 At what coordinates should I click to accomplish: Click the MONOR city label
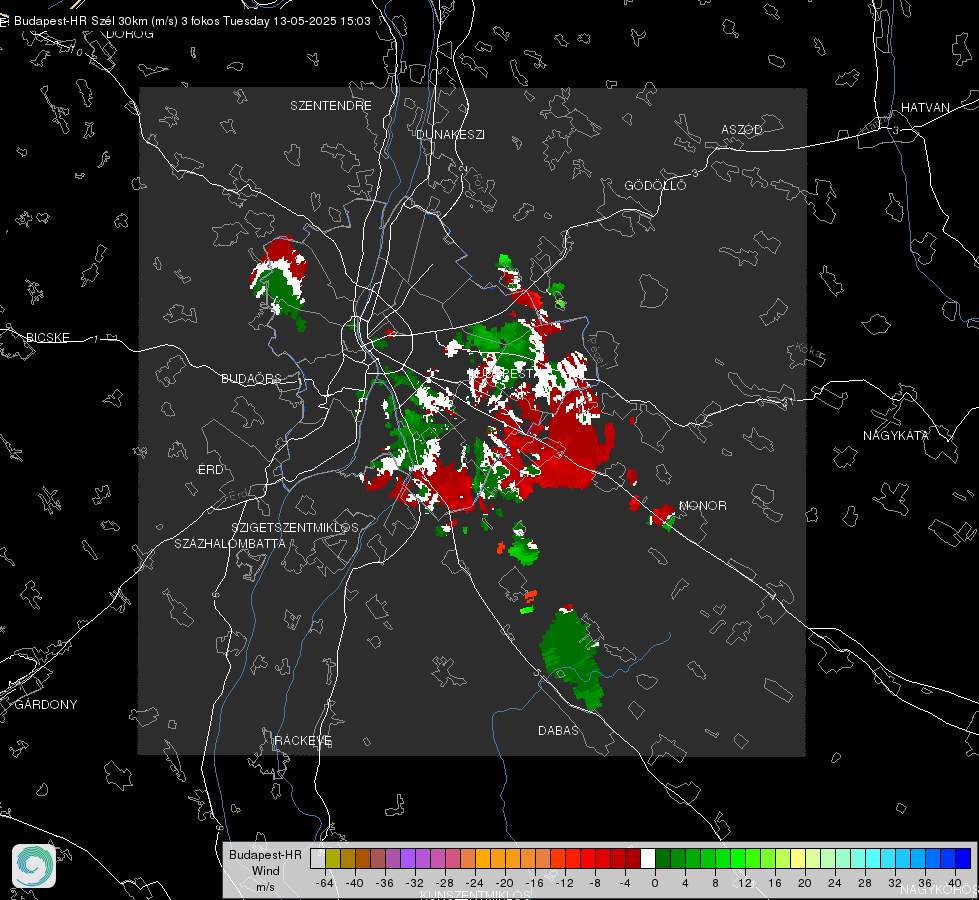pos(702,505)
